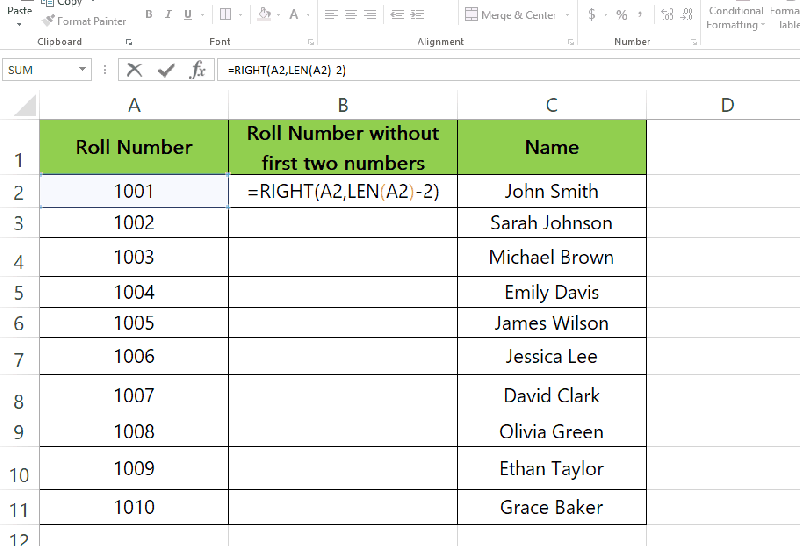The width and height of the screenshot is (800, 546).
Task: Align text left
Action: pos(331,14)
